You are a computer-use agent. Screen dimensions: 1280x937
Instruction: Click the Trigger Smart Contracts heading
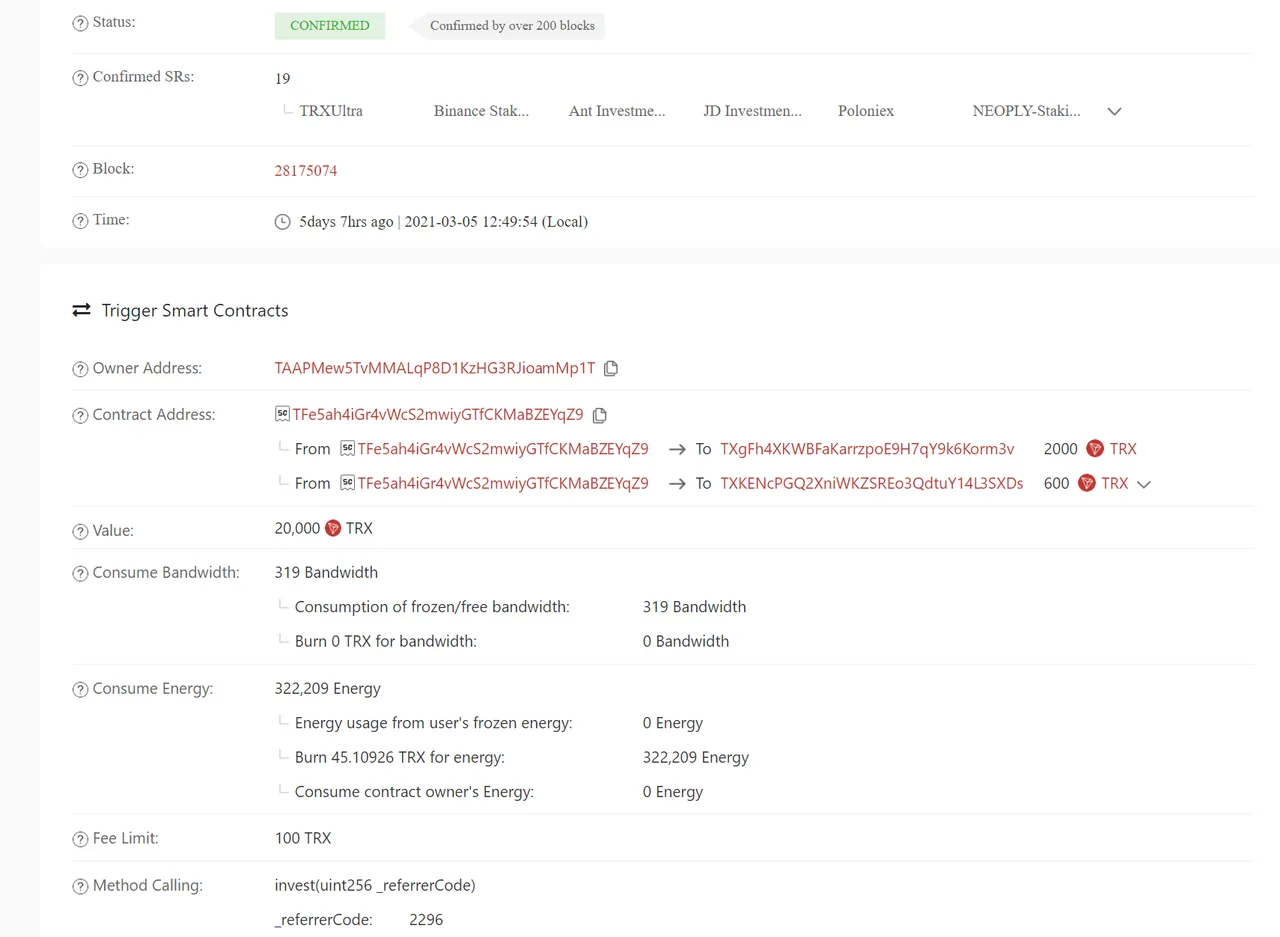(x=195, y=311)
